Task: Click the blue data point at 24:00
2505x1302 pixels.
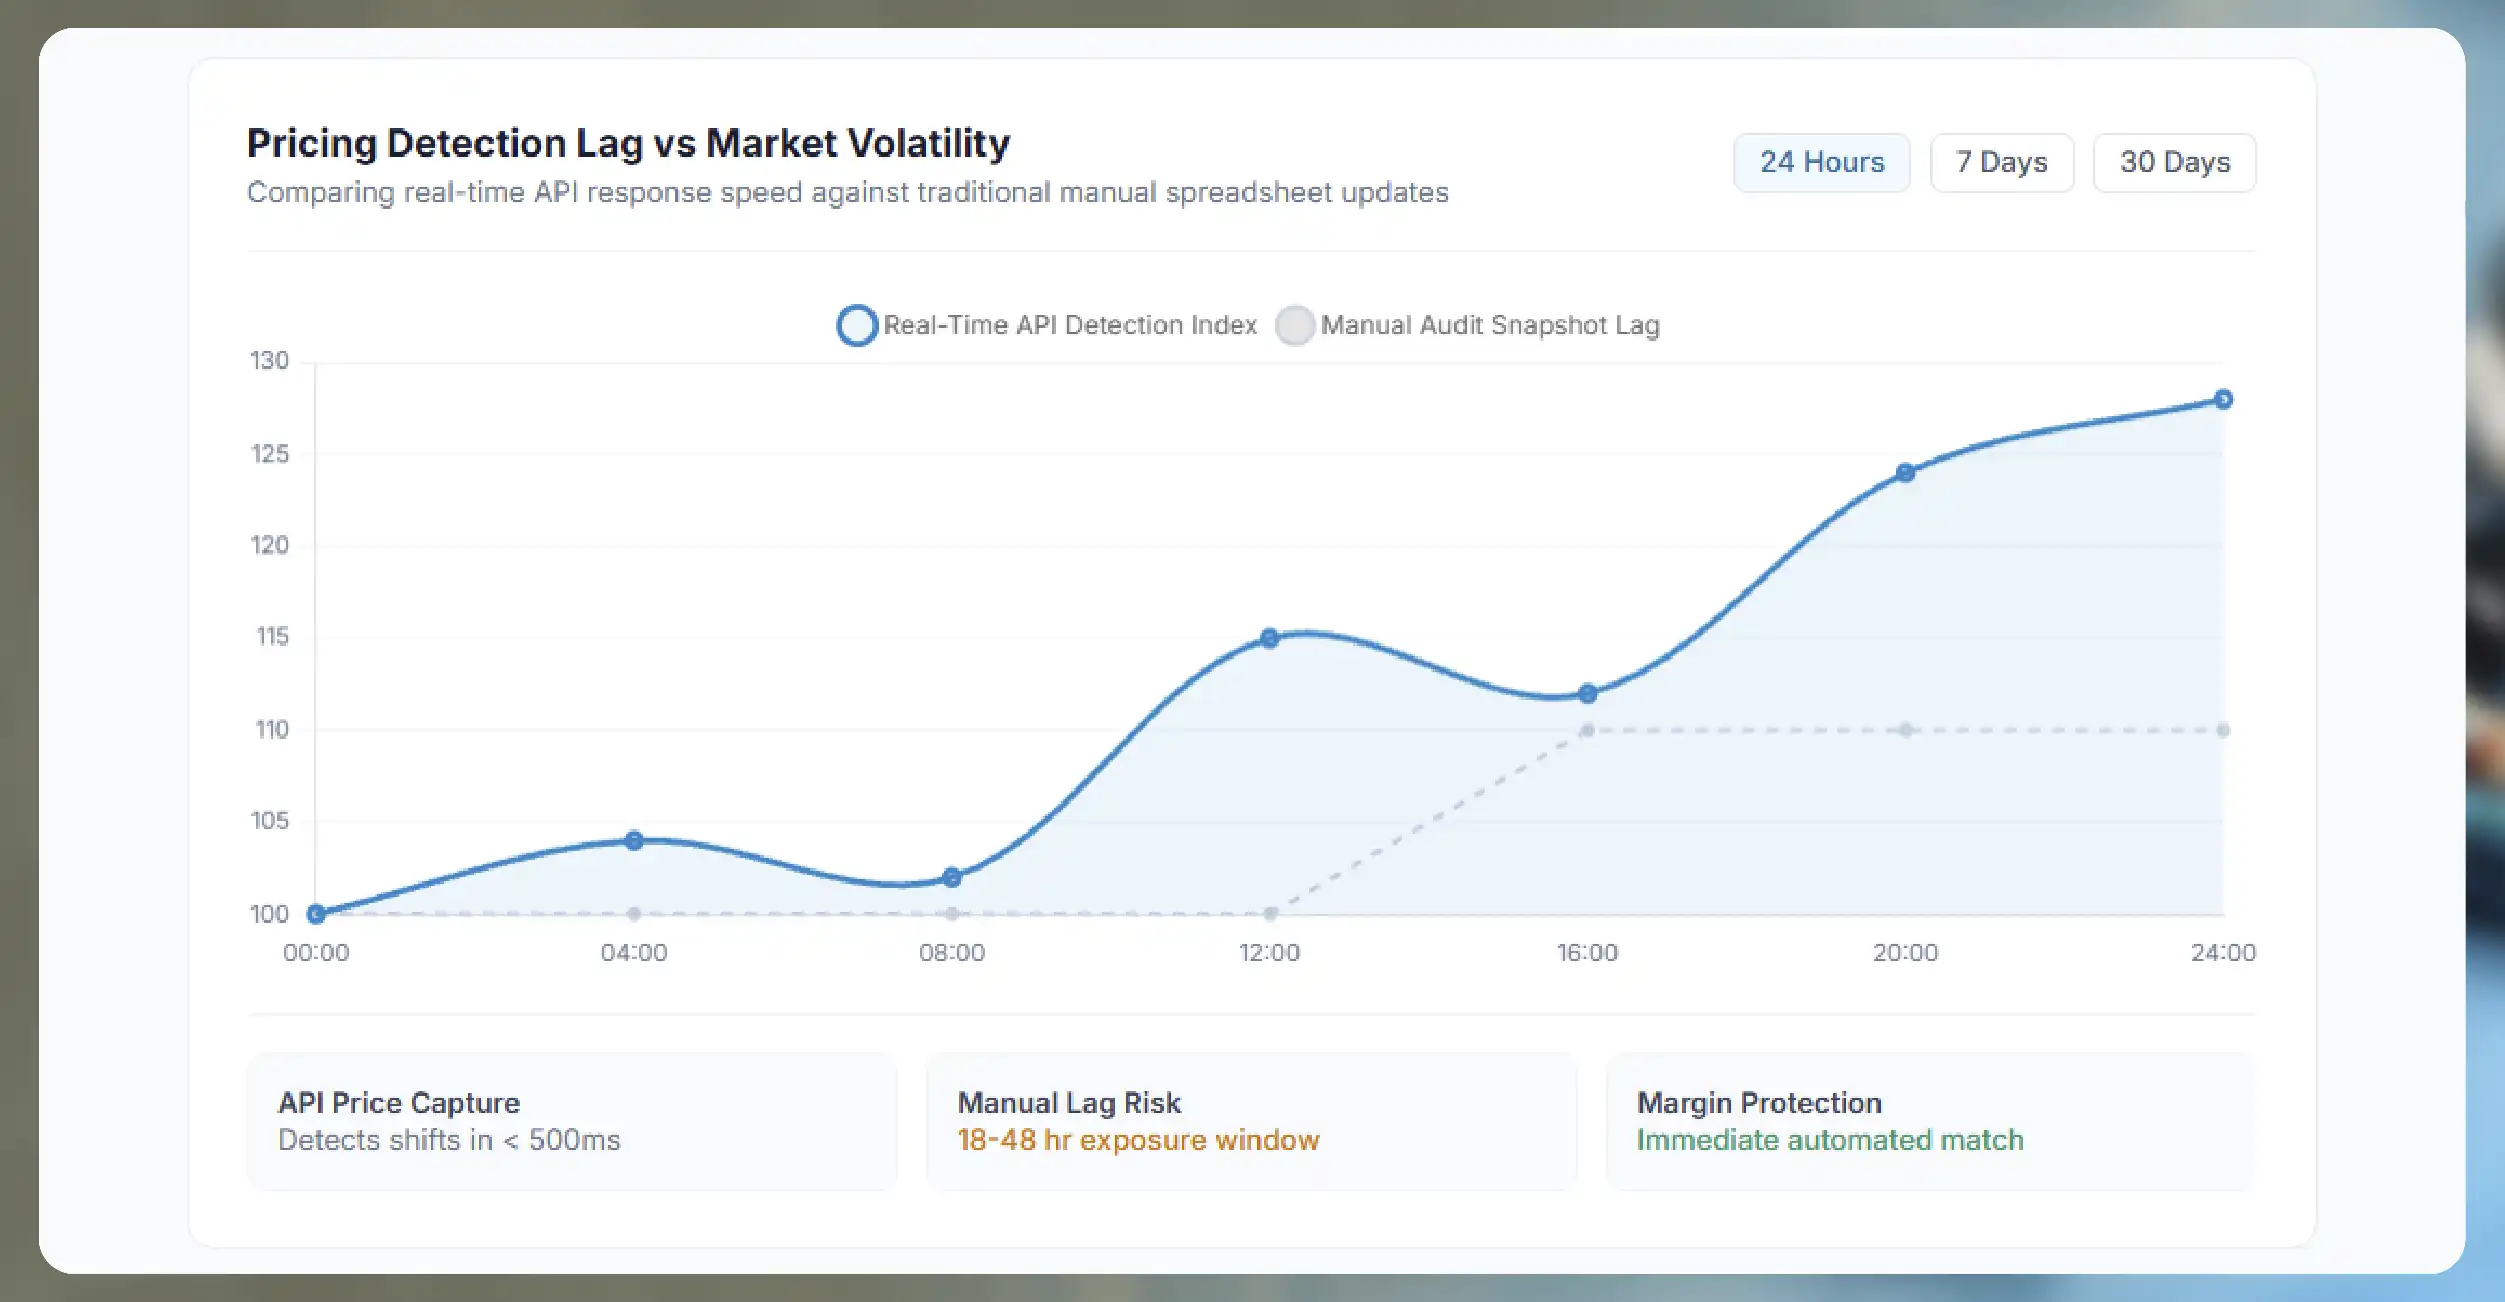Action: point(2223,399)
